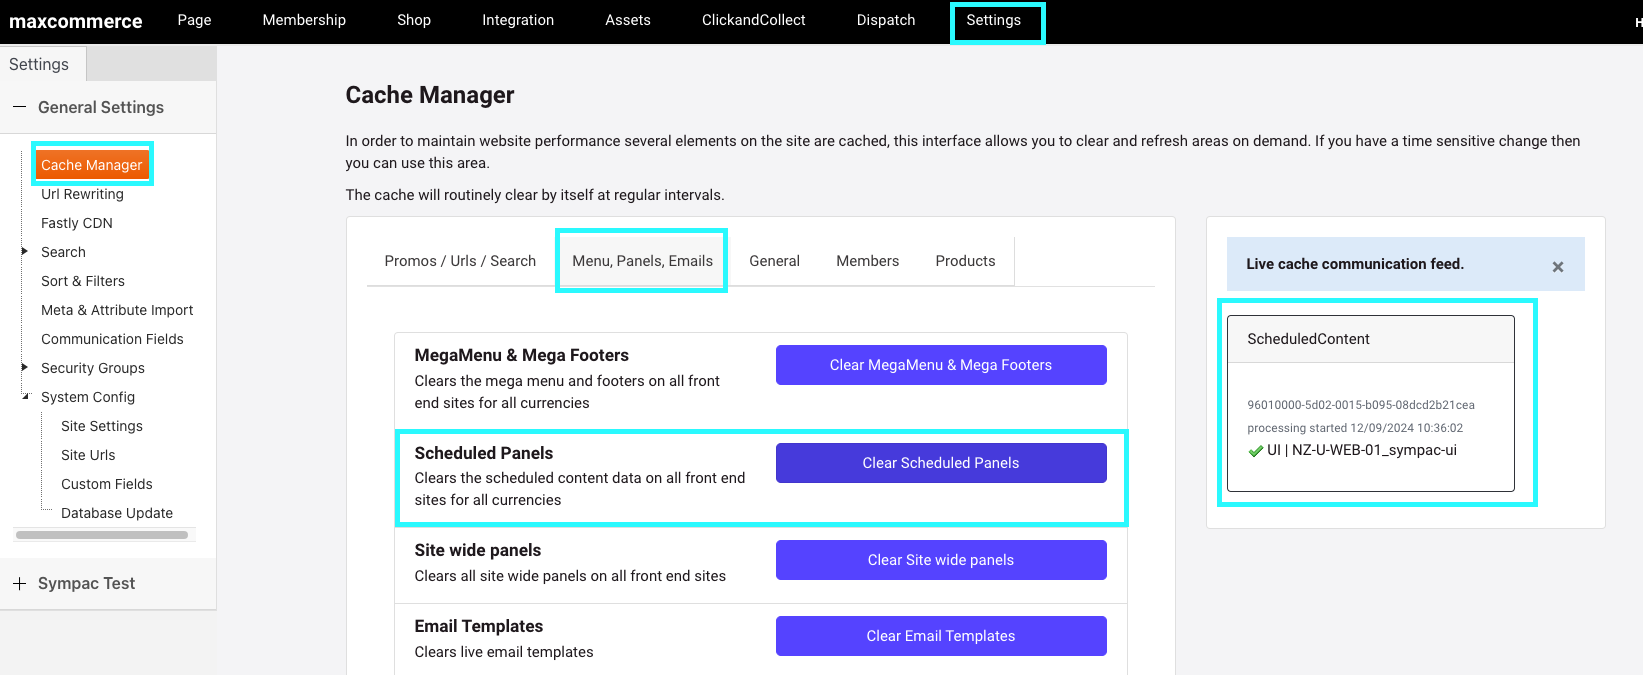Select the Members cache tab
The width and height of the screenshot is (1643, 675).
[x=867, y=261]
